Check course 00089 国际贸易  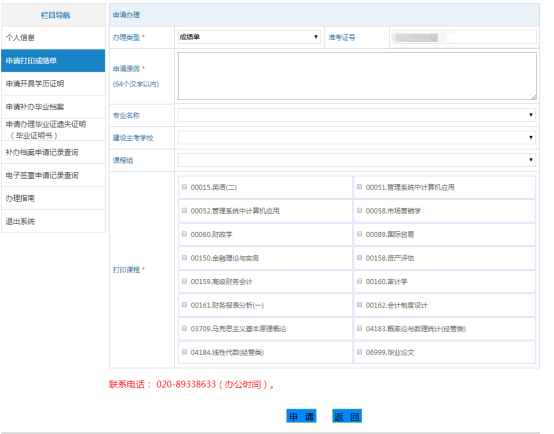(359, 234)
